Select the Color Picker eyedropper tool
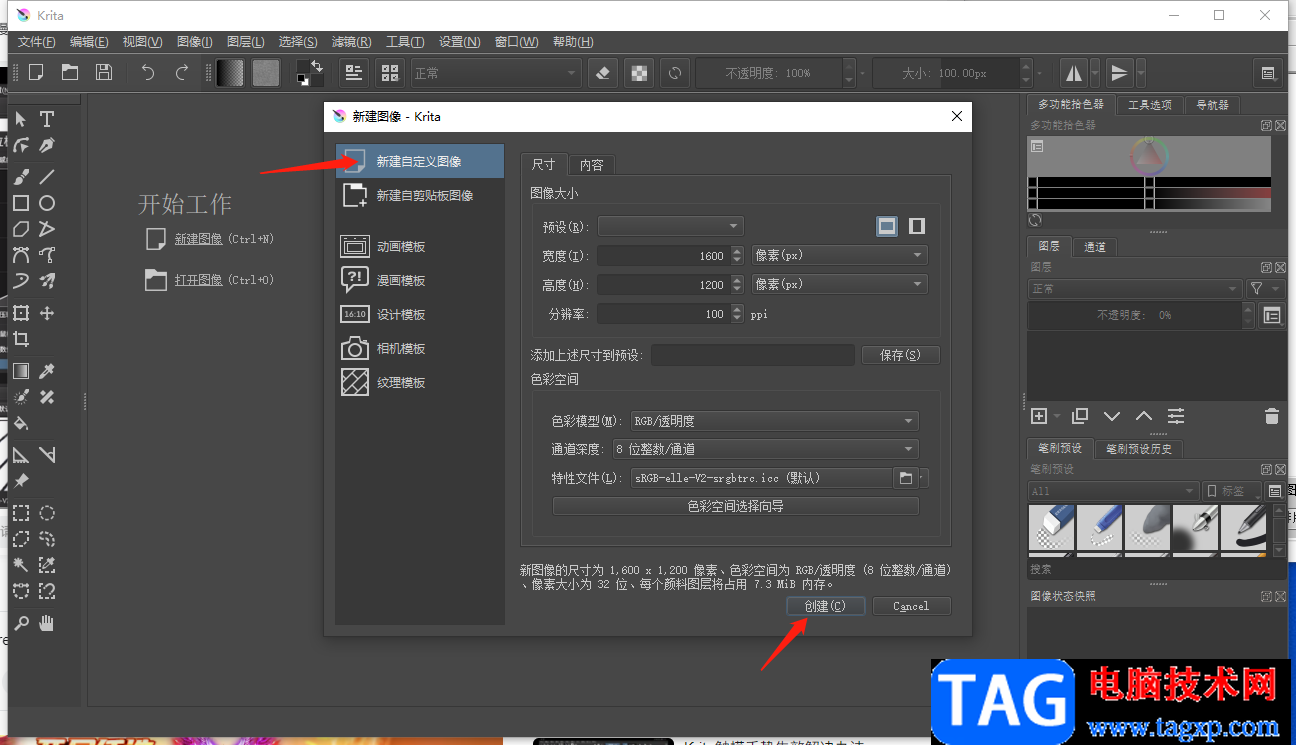Image resolution: width=1296 pixels, height=745 pixels. [x=47, y=371]
